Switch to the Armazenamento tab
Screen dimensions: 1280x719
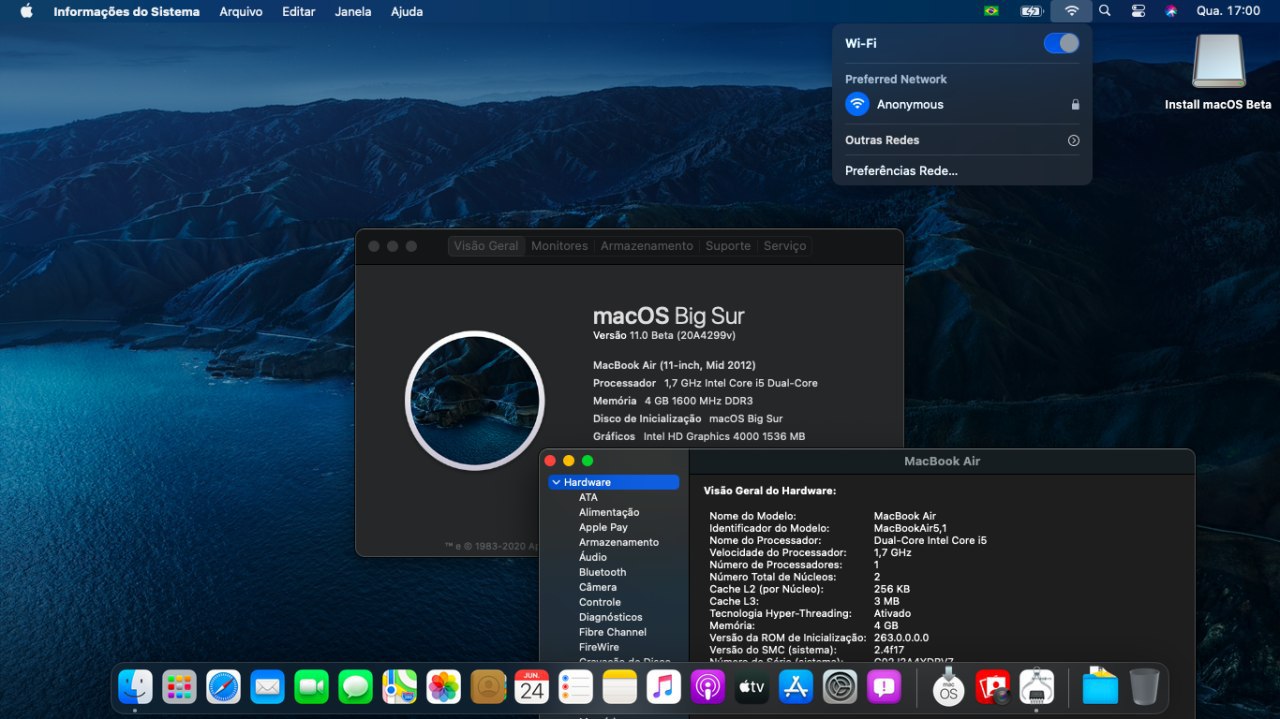click(x=646, y=246)
